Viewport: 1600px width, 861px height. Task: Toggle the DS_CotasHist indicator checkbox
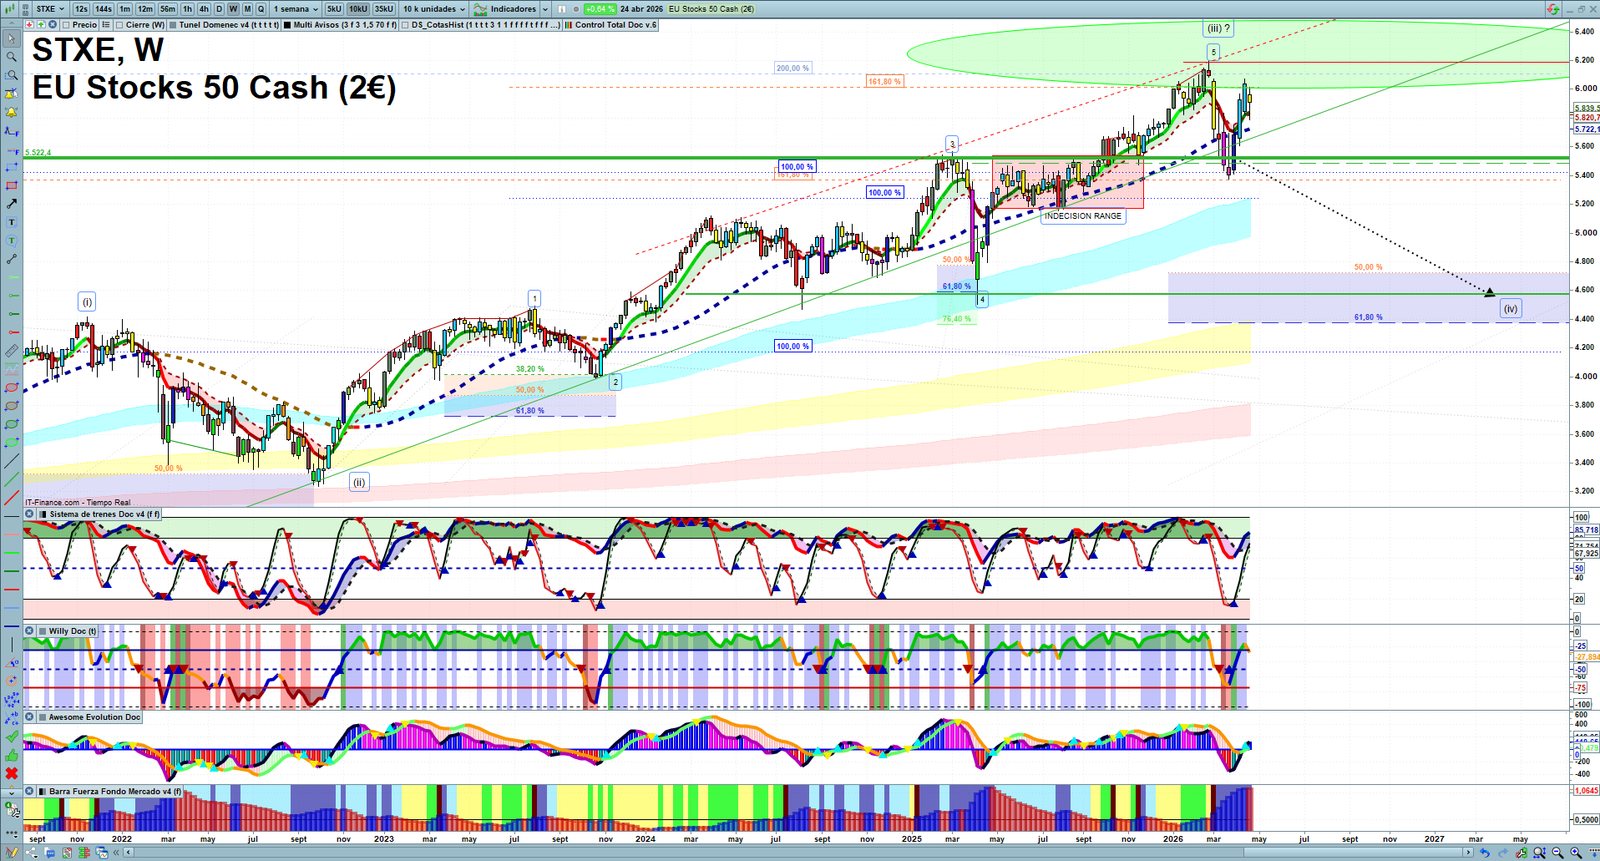405,25
